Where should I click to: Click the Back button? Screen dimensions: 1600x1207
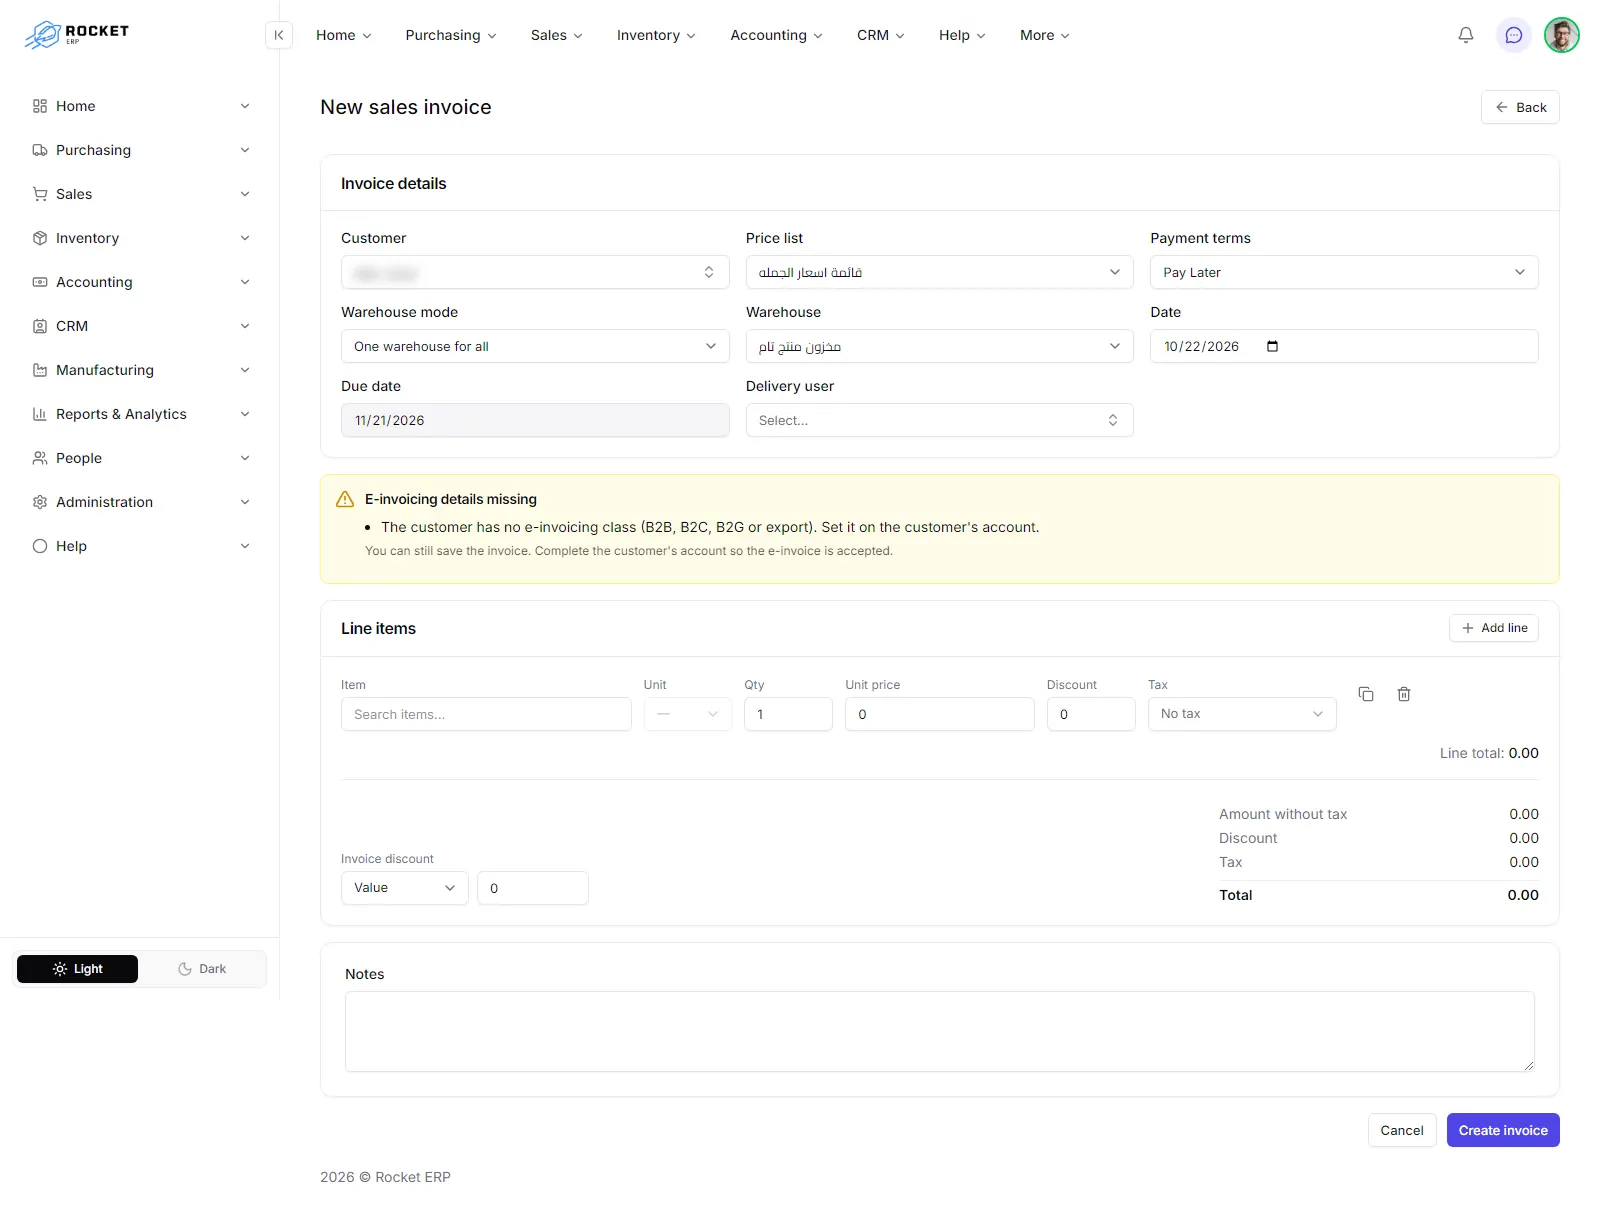[1520, 107]
